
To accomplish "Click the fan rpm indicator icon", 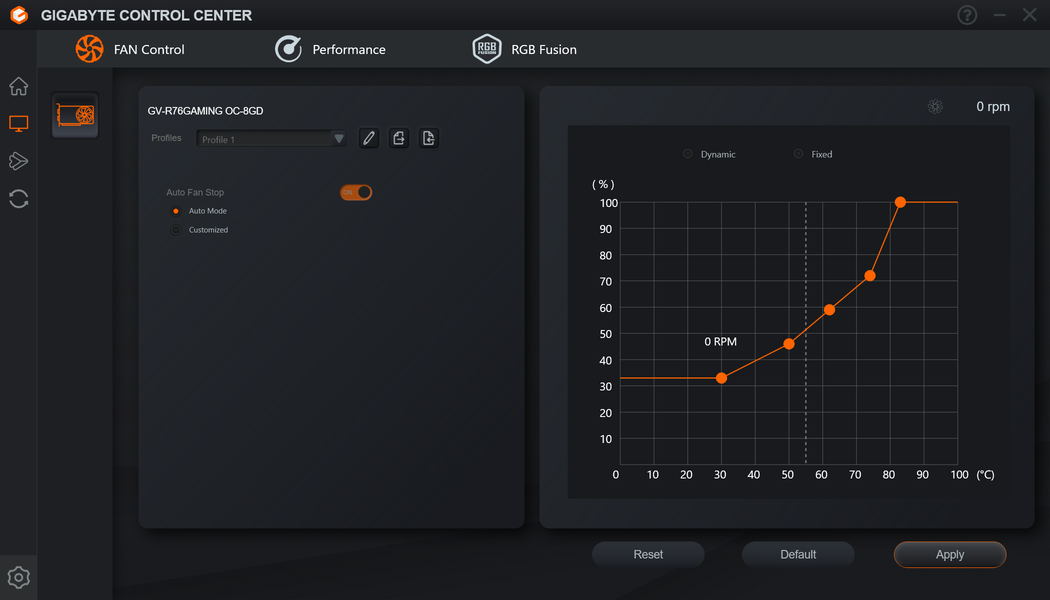I will [x=935, y=106].
